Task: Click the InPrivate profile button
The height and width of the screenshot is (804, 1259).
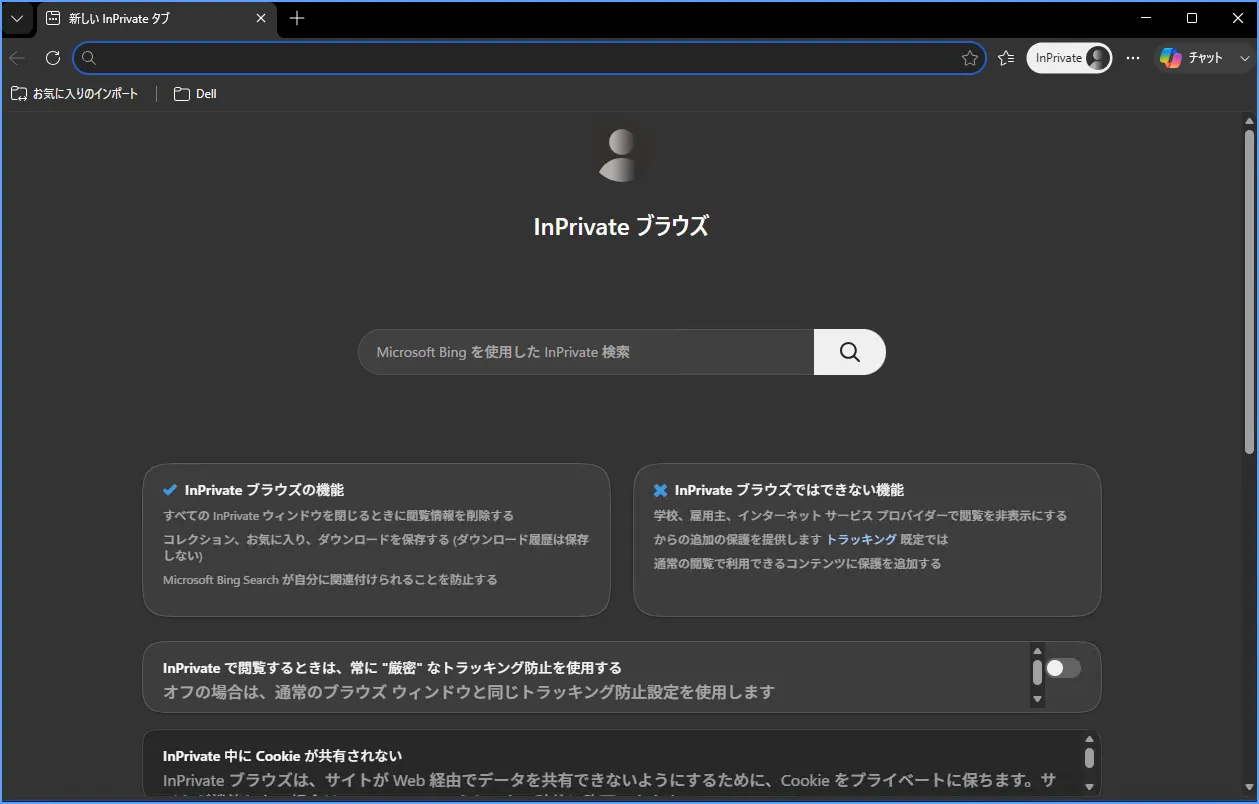Action: pyautogui.click(x=1069, y=58)
